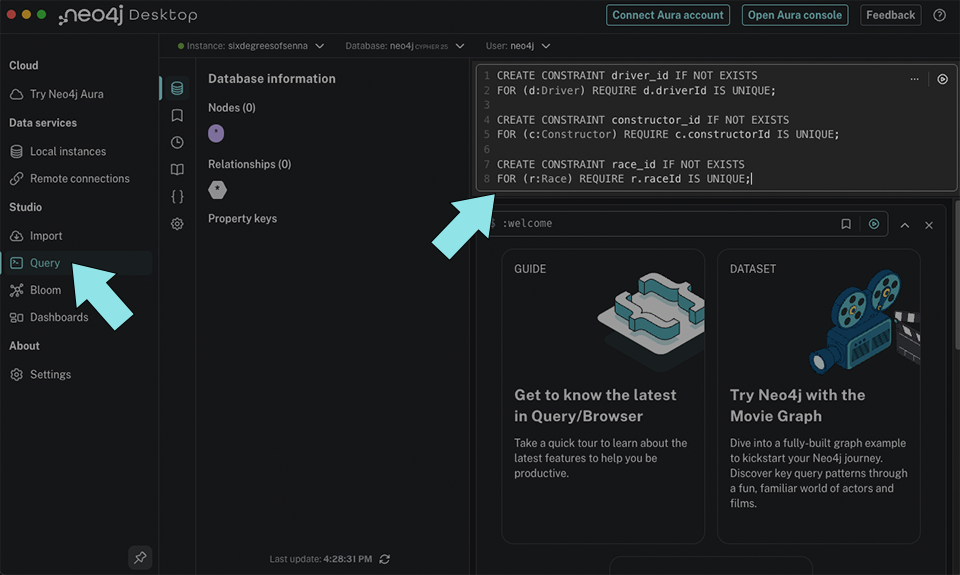Close the :welcome result frame

(x=929, y=225)
